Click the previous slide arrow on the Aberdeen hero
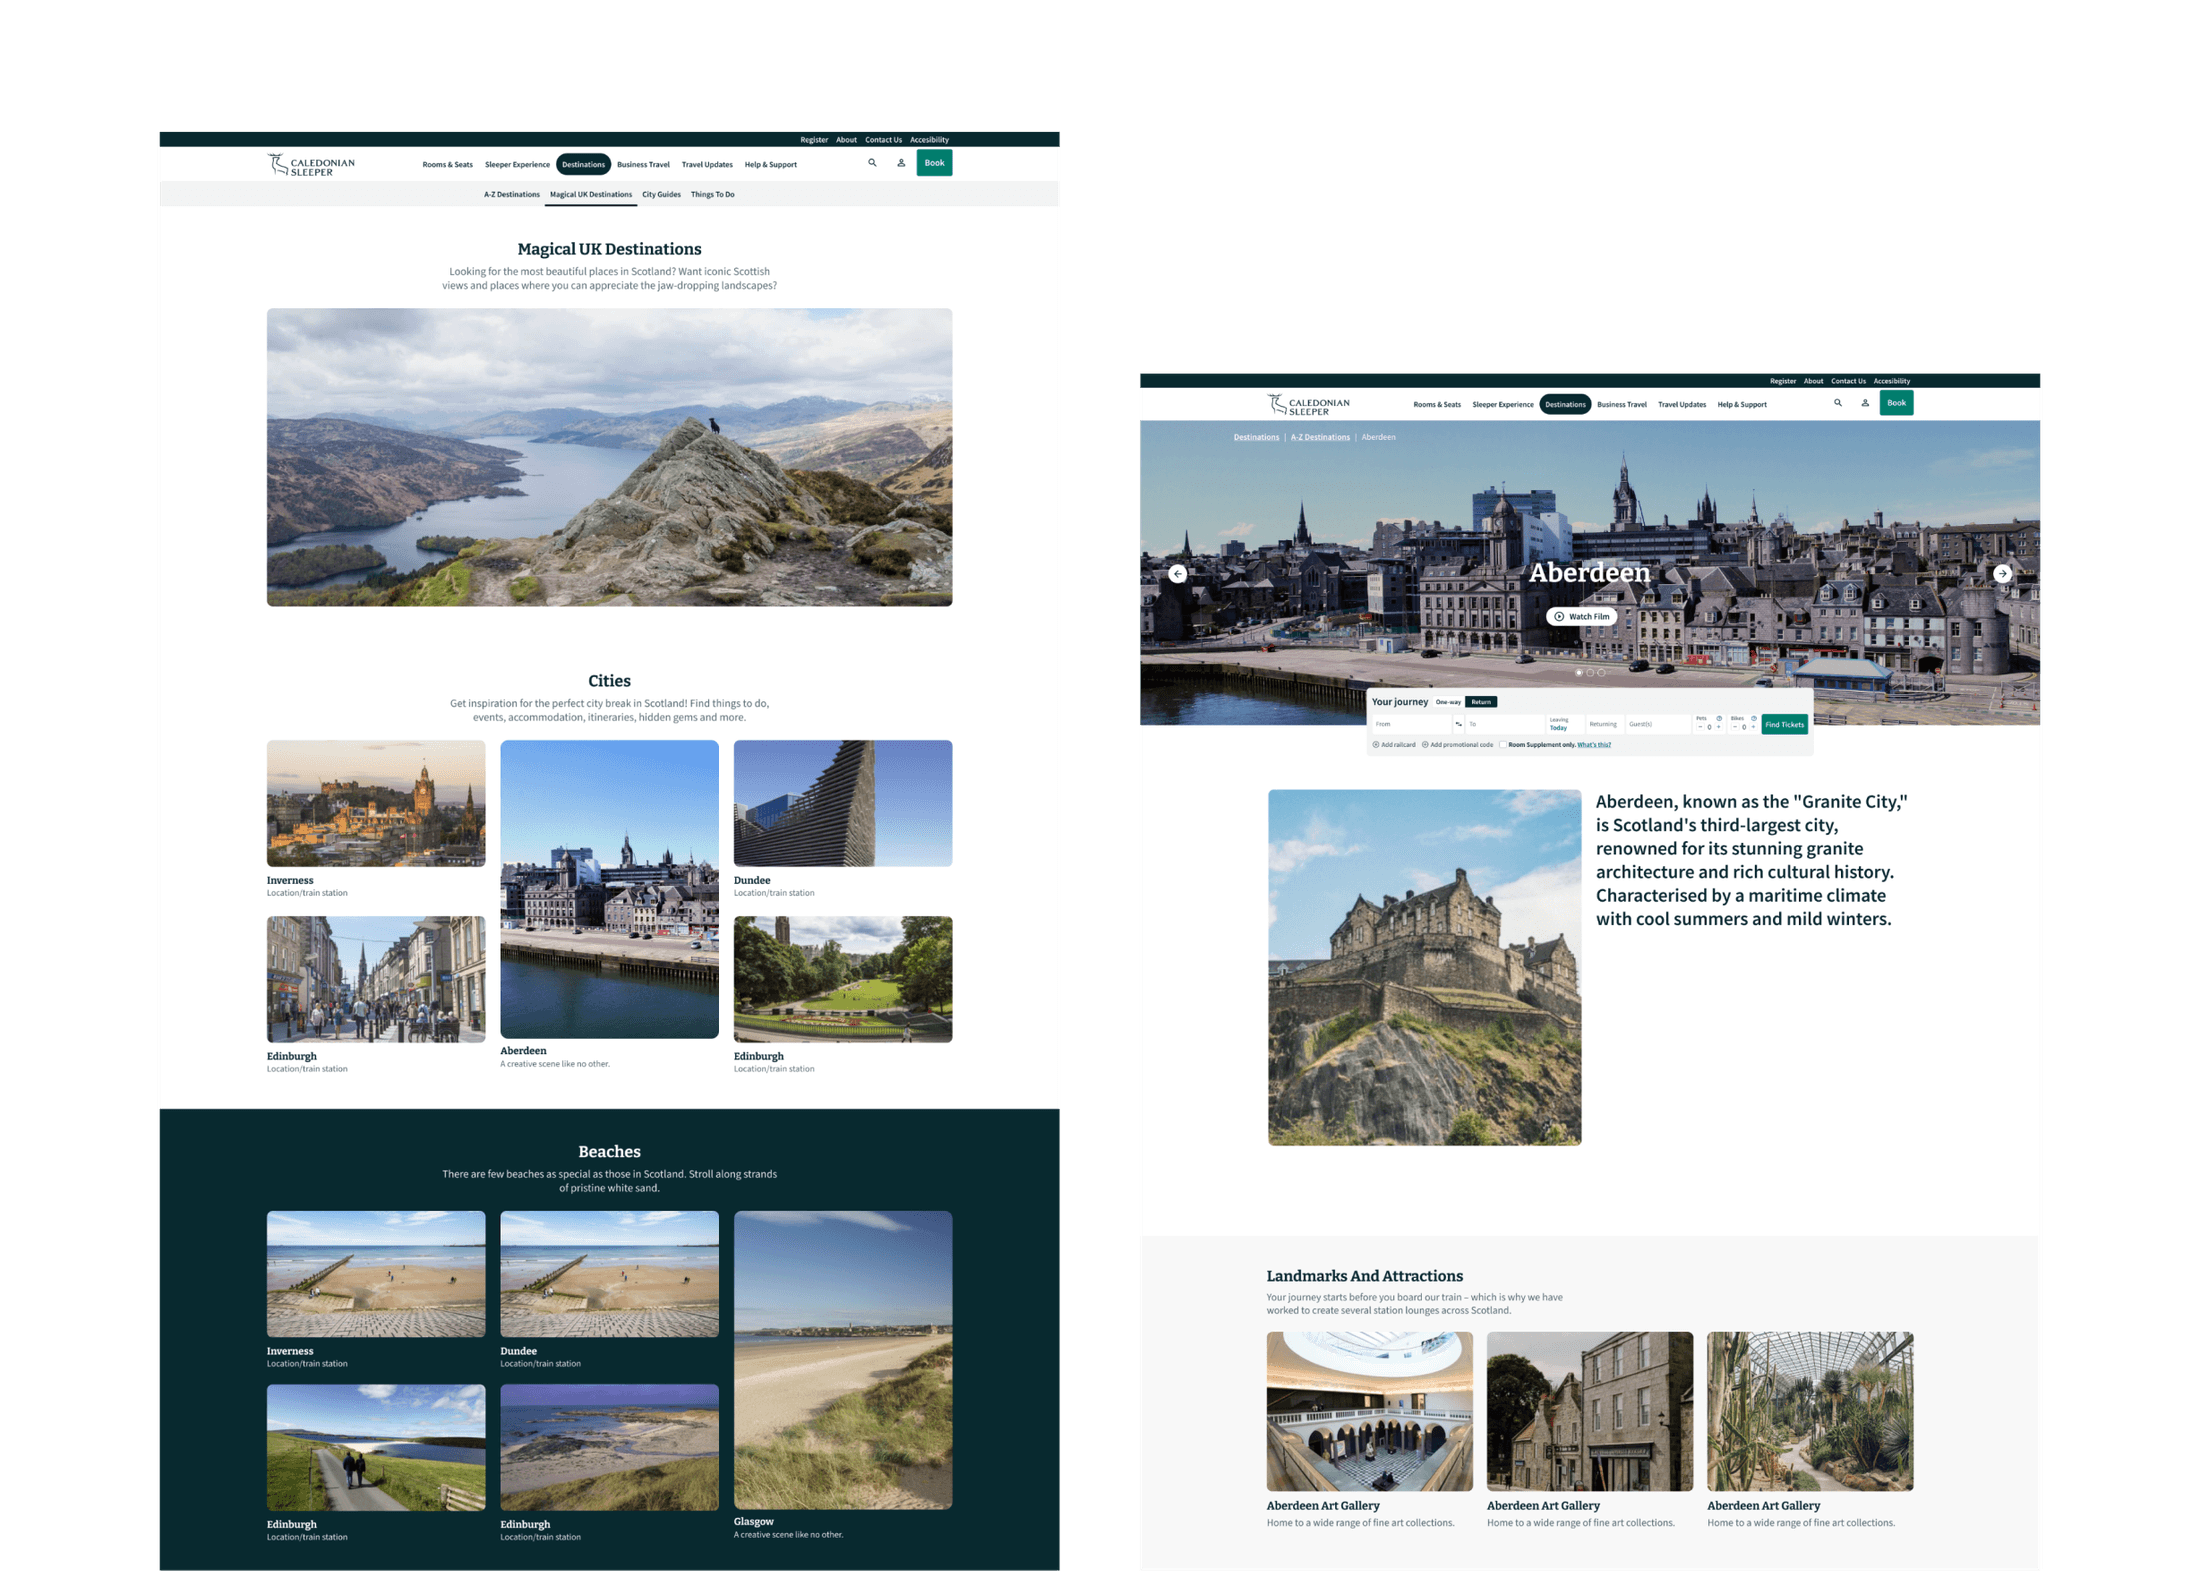Viewport: 2200px width, 1571px height. pos(1178,574)
